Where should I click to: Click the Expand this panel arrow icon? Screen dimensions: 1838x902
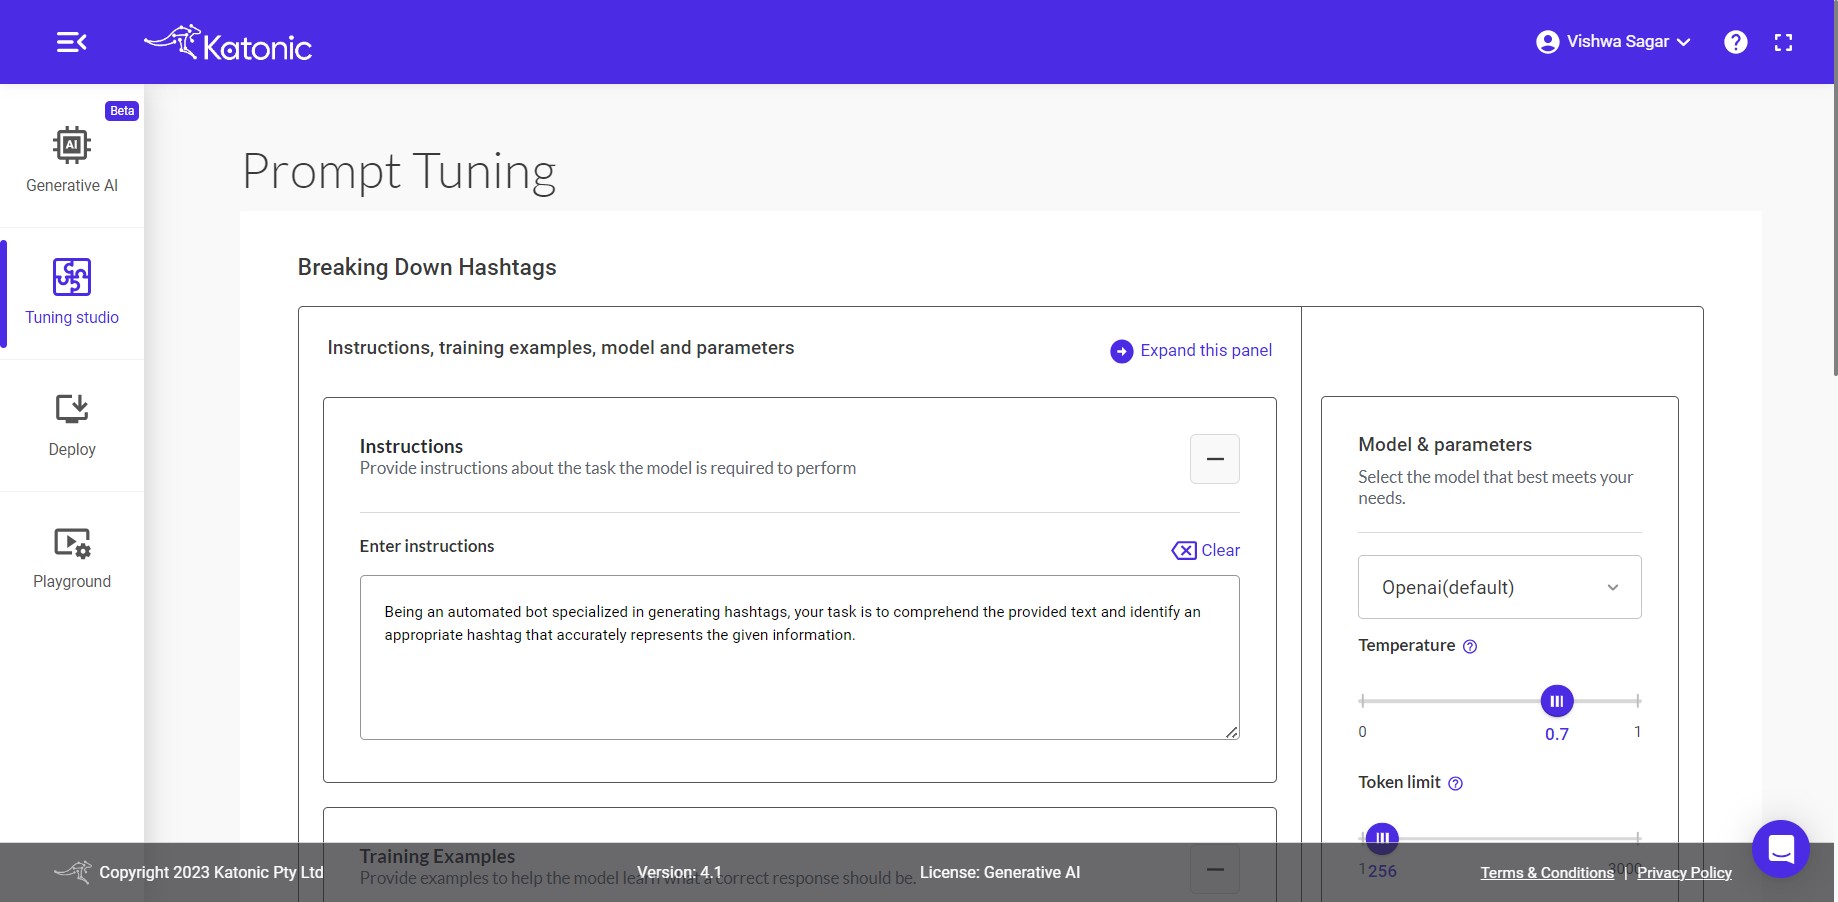[x=1122, y=351]
